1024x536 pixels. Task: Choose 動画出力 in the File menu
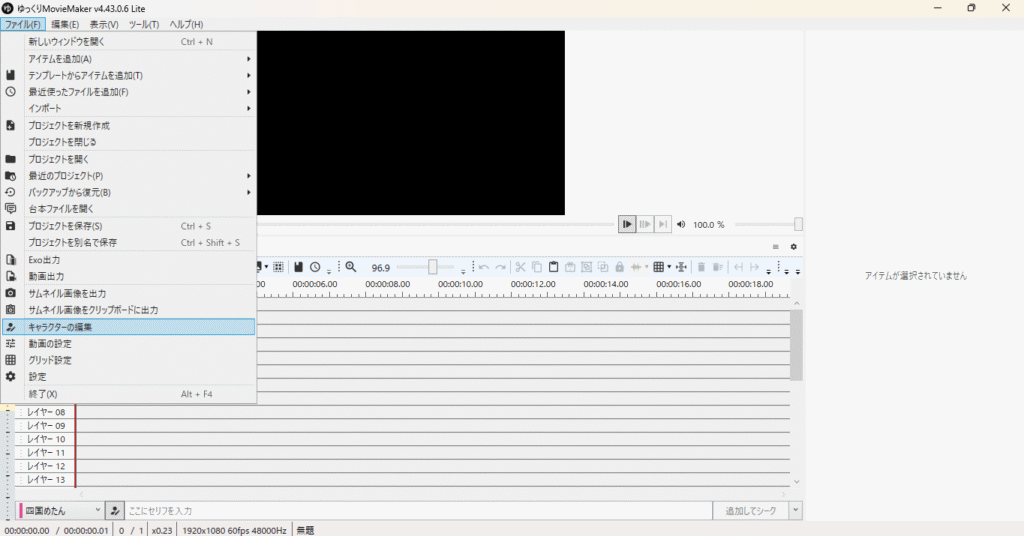tap(130, 276)
